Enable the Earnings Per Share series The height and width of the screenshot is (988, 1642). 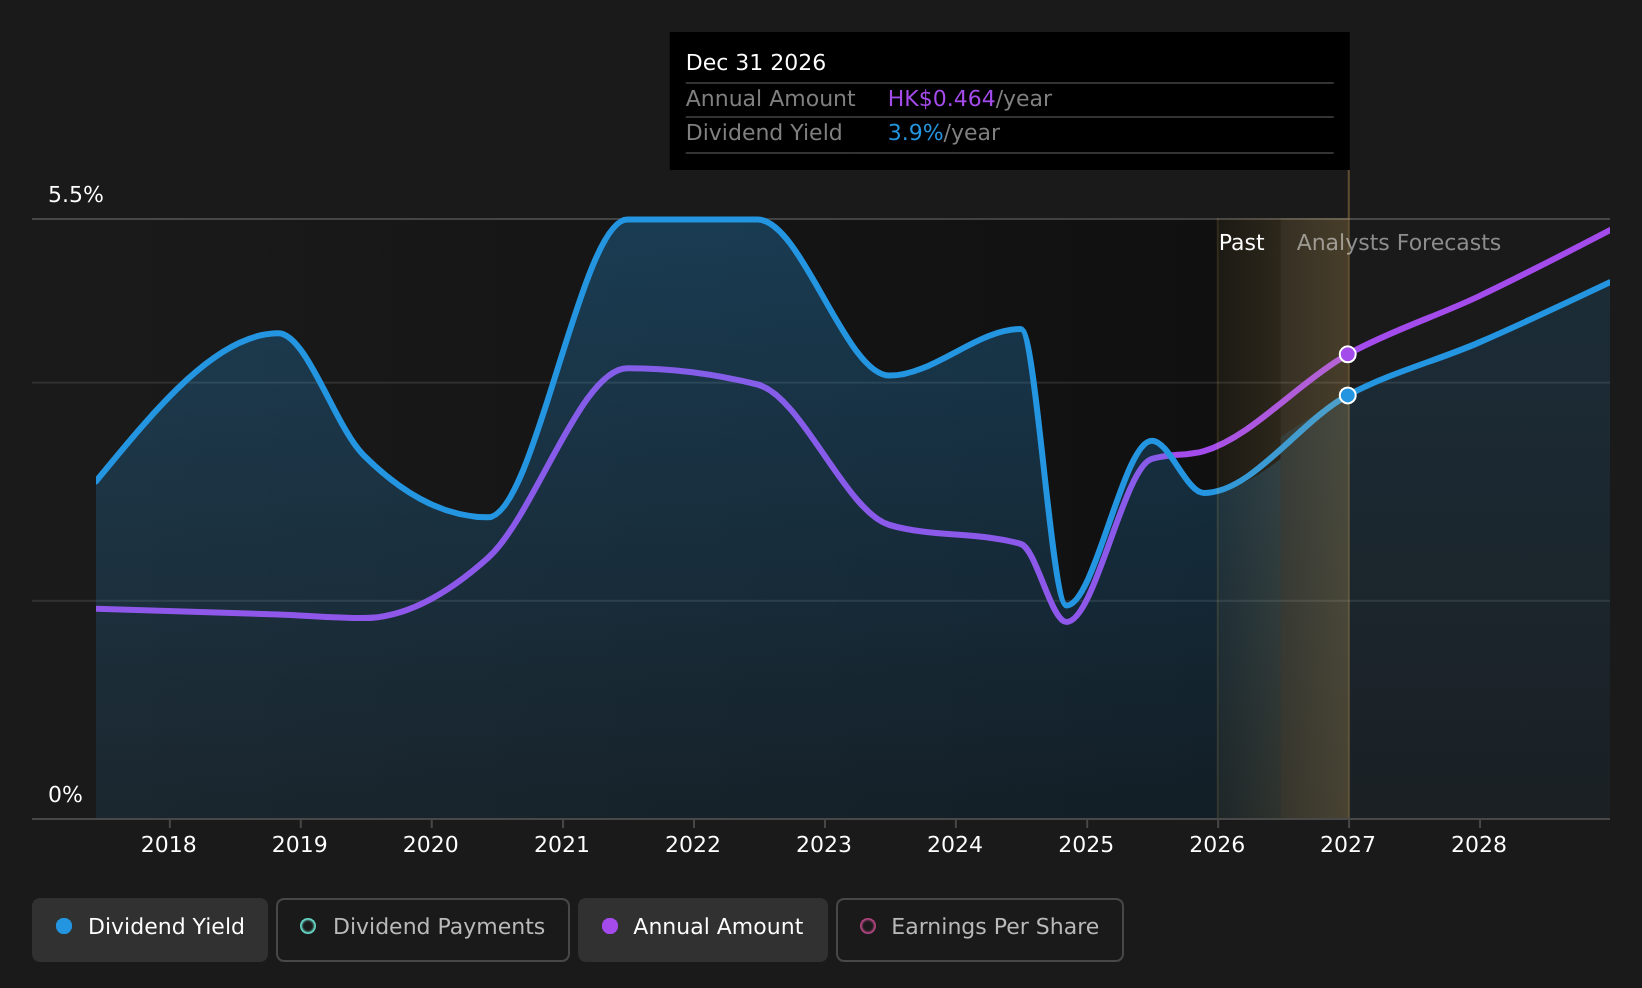[x=979, y=929]
